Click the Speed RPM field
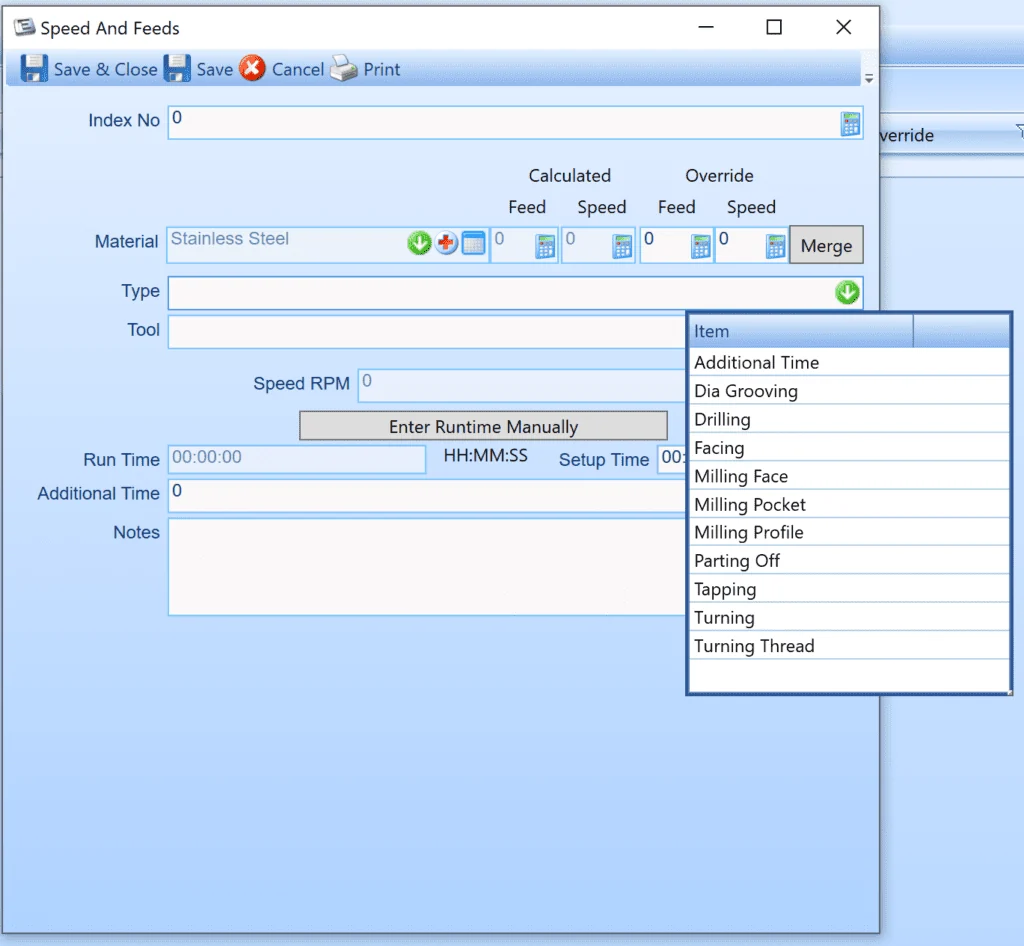The height and width of the screenshot is (946, 1024). [x=522, y=385]
